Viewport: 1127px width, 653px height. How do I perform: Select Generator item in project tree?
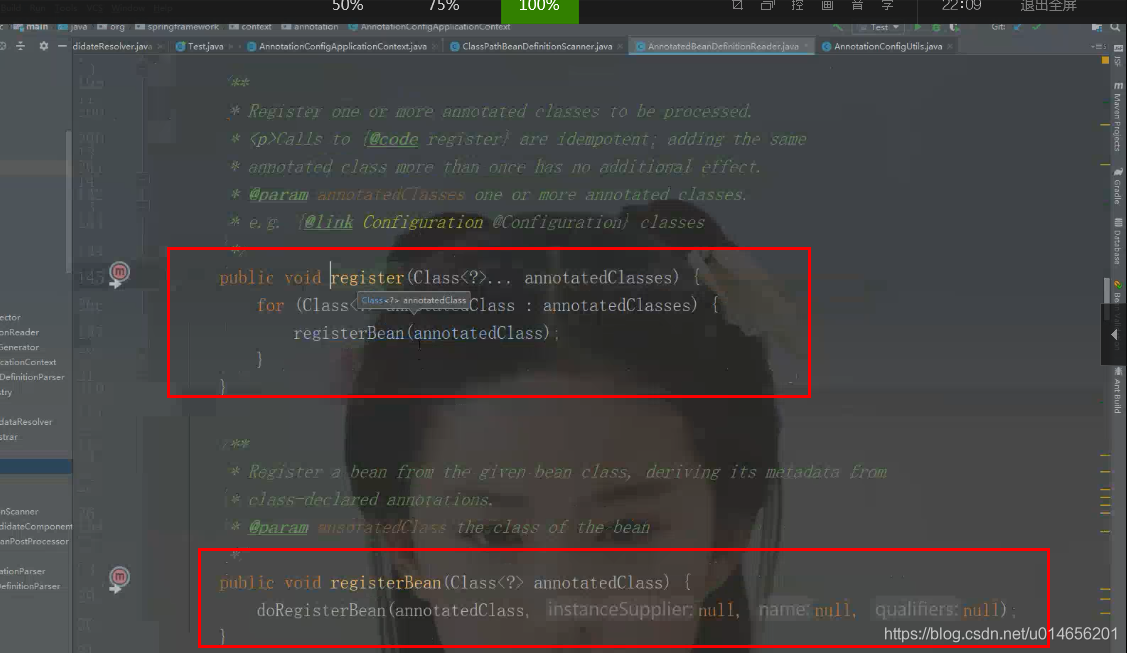tap(19, 348)
